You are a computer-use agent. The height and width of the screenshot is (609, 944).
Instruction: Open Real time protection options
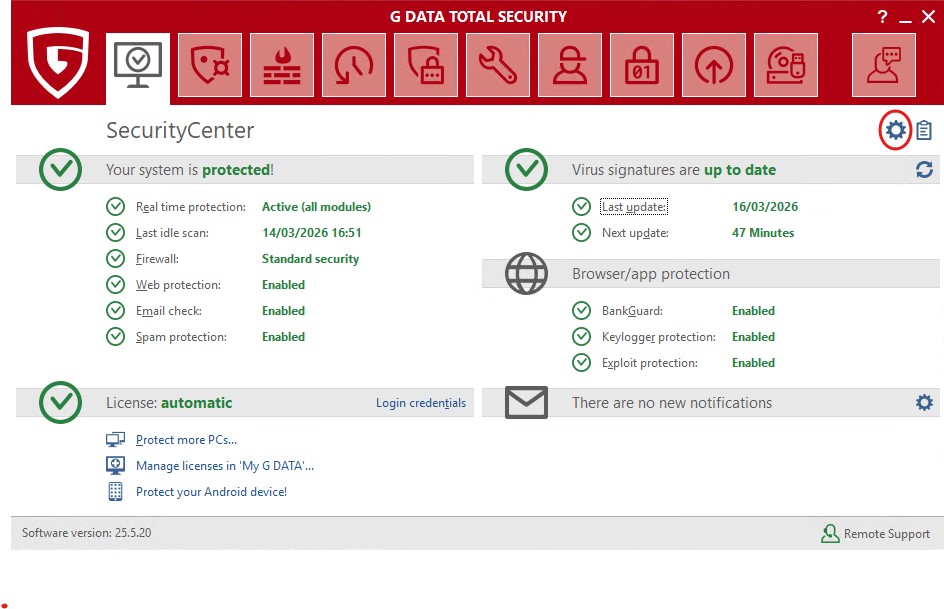point(191,207)
